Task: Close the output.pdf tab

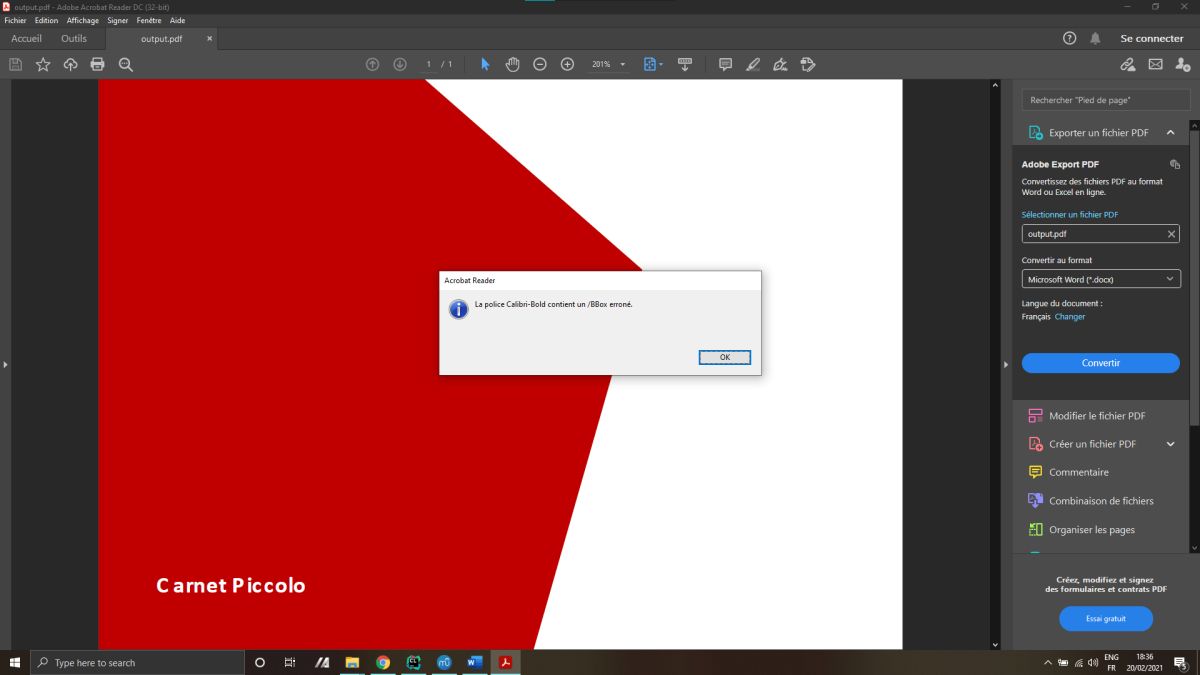Action: coord(209,39)
